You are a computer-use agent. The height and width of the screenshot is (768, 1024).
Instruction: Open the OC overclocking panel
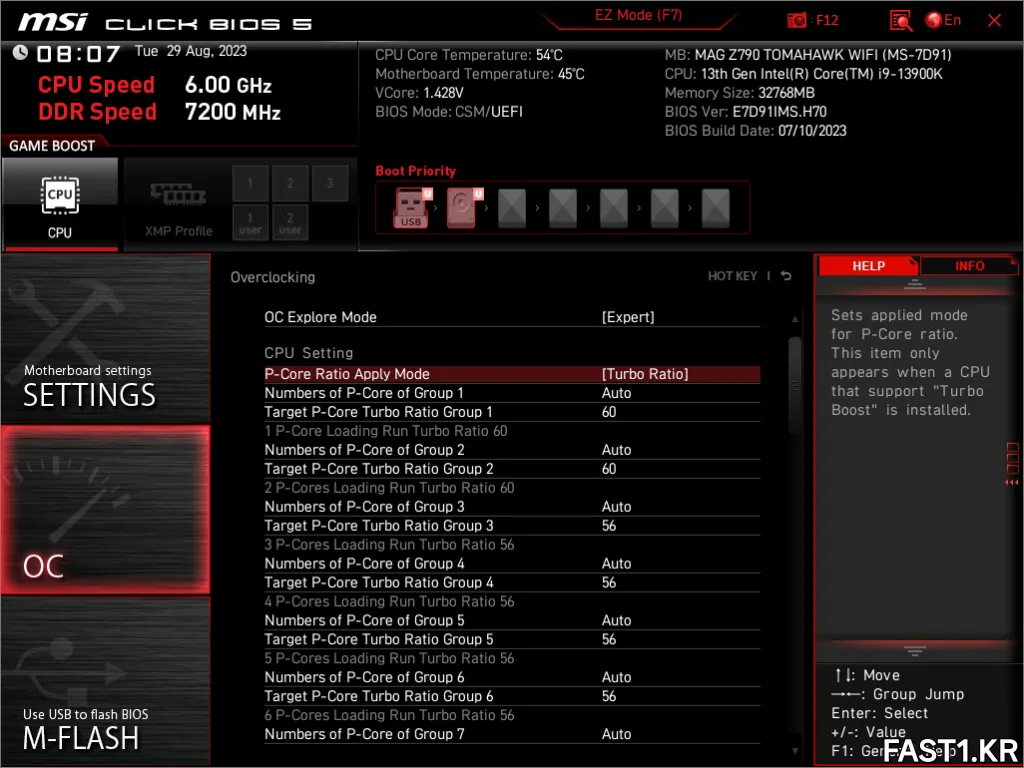pos(106,510)
